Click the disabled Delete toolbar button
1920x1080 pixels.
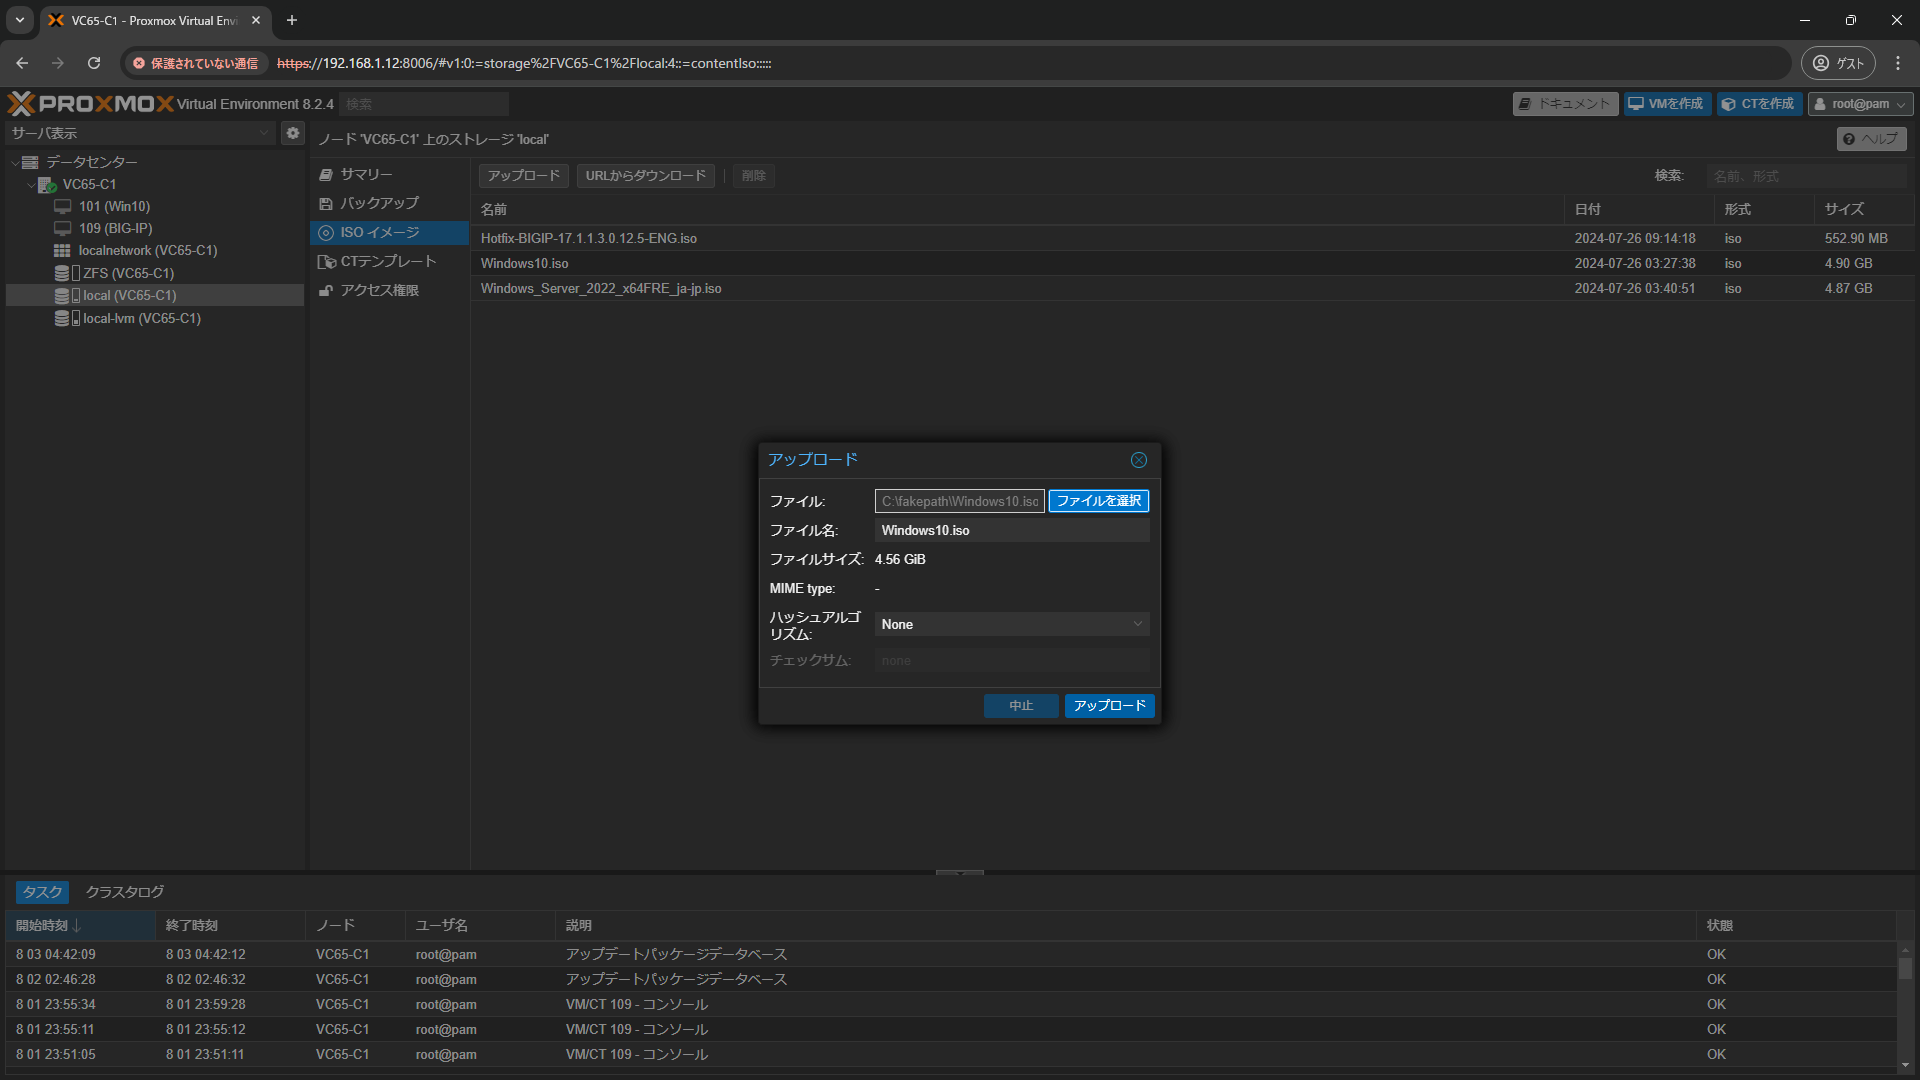pyautogui.click(x=754, y=176)
